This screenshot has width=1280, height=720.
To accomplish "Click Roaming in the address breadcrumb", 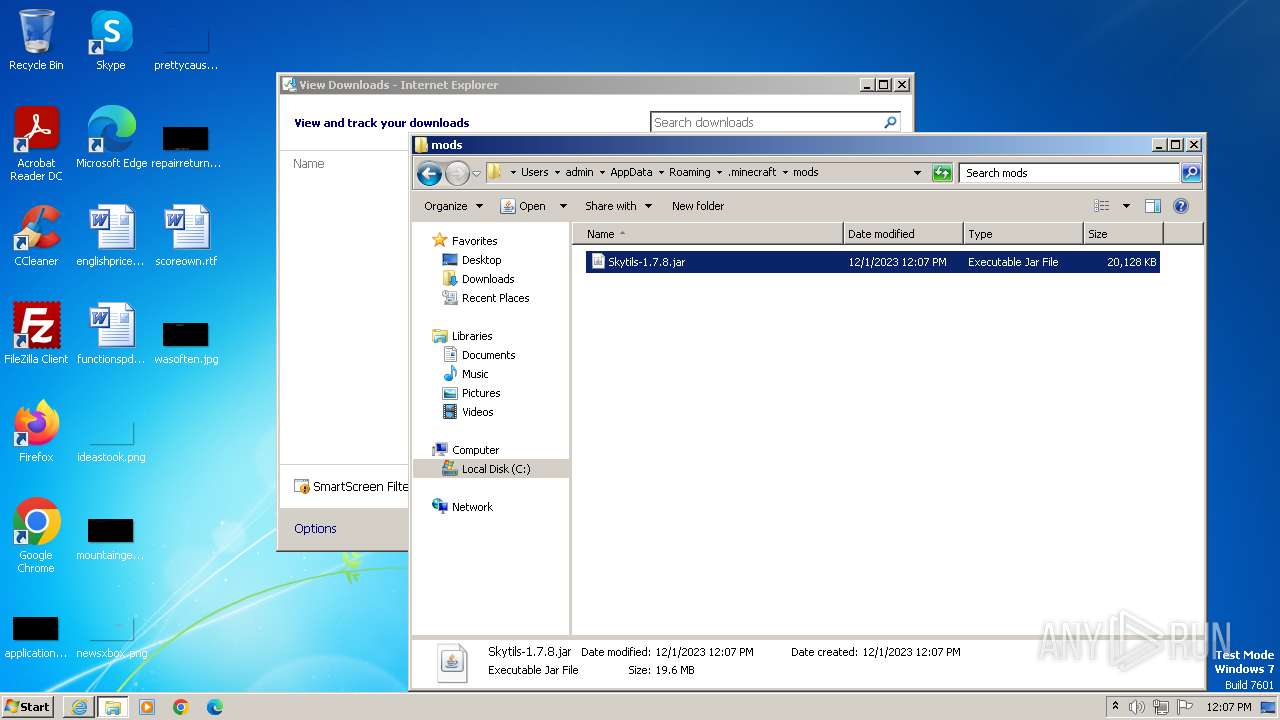I will pyautogui.click(x=690, y=173).
